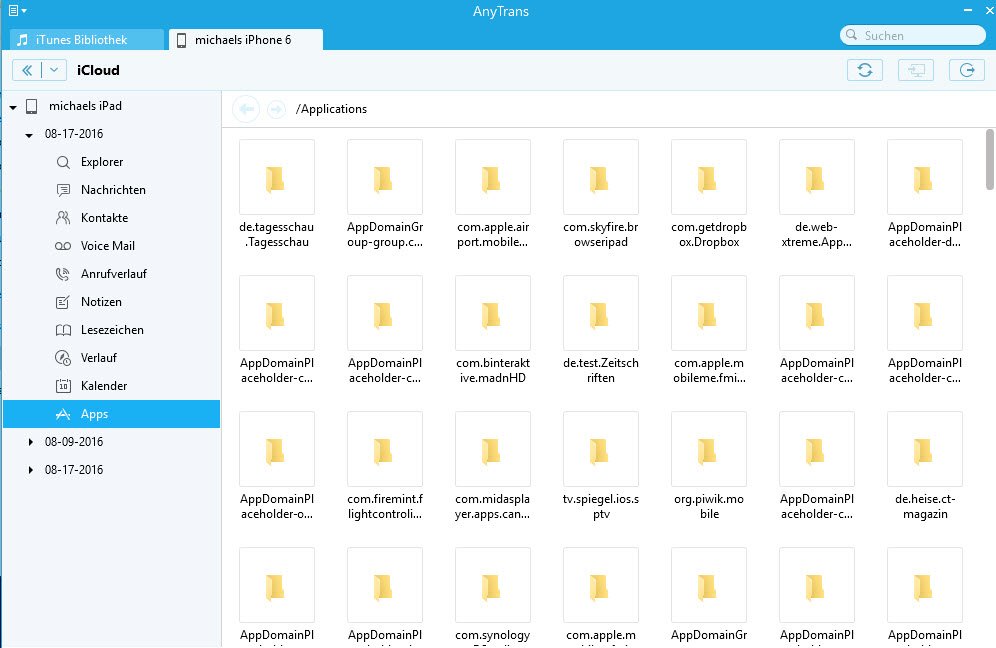Screen dimensions: 996x648
Task: Select the com.getdropbox.Dropbox folder
Action: pyautogui.click(x=709, y=194)
